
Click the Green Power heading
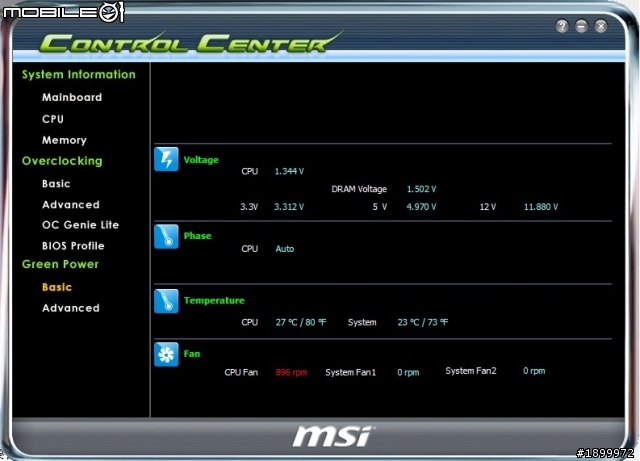click(x=60, y=264)
